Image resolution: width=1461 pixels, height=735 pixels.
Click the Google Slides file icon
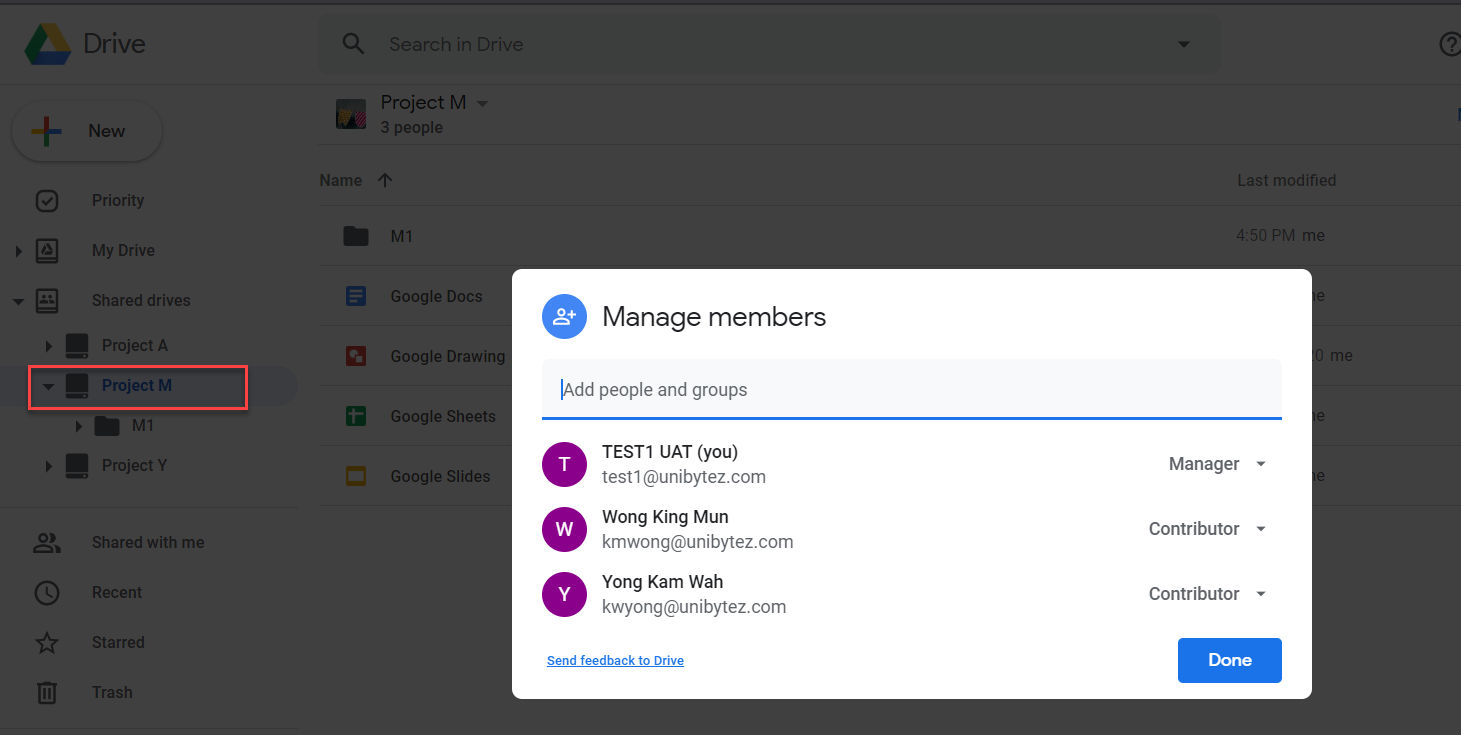[x=355, y=476]
